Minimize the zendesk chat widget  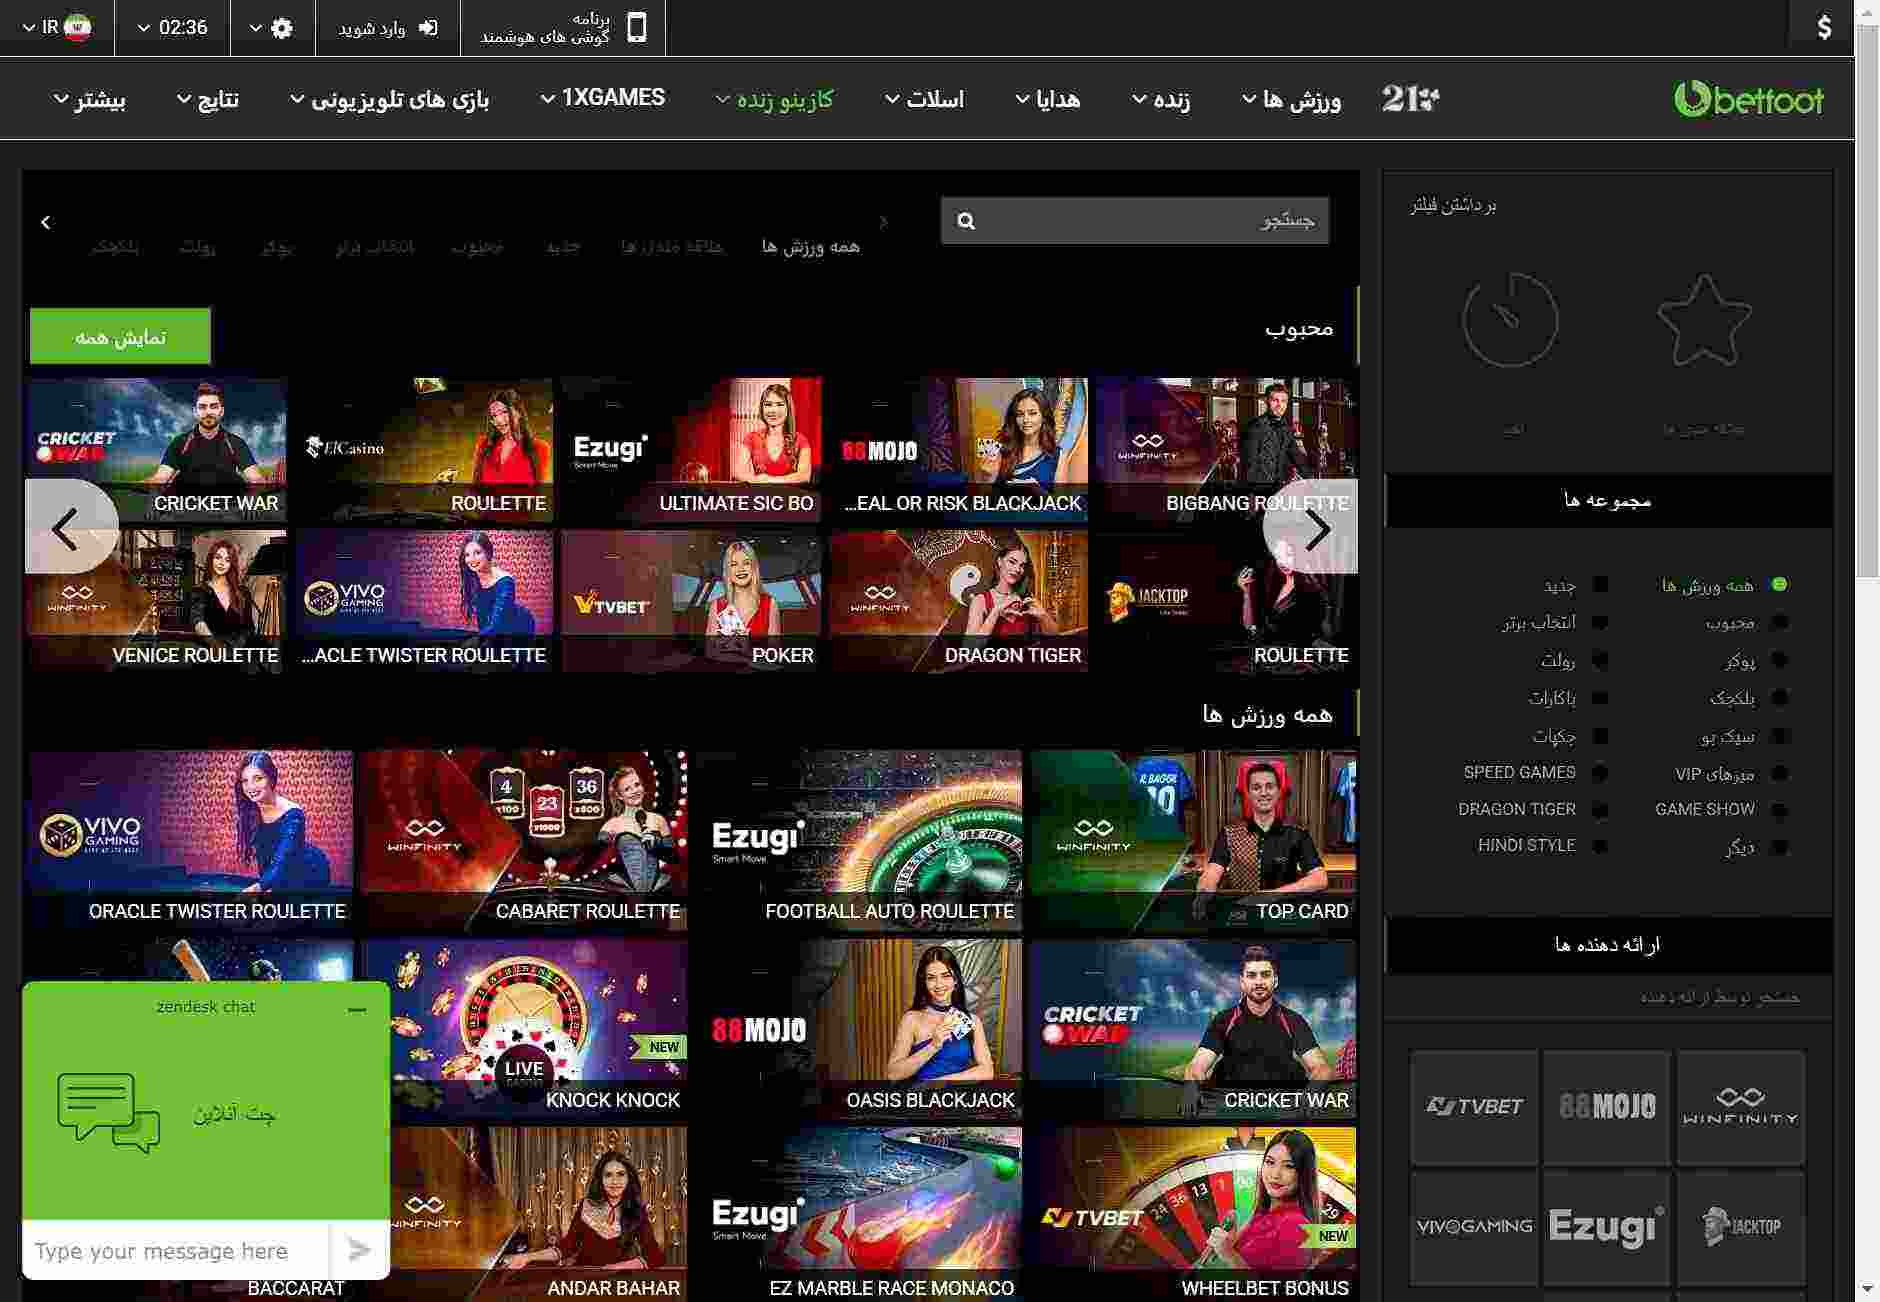coord(357,1010)
